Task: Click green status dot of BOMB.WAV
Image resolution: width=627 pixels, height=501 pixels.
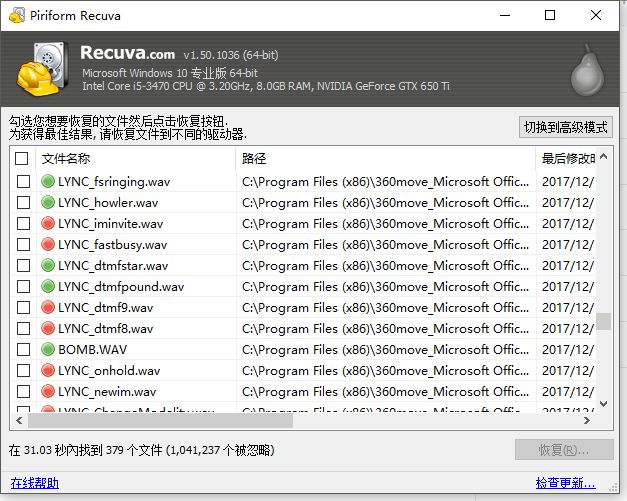Action: click(x=48, y=349)
